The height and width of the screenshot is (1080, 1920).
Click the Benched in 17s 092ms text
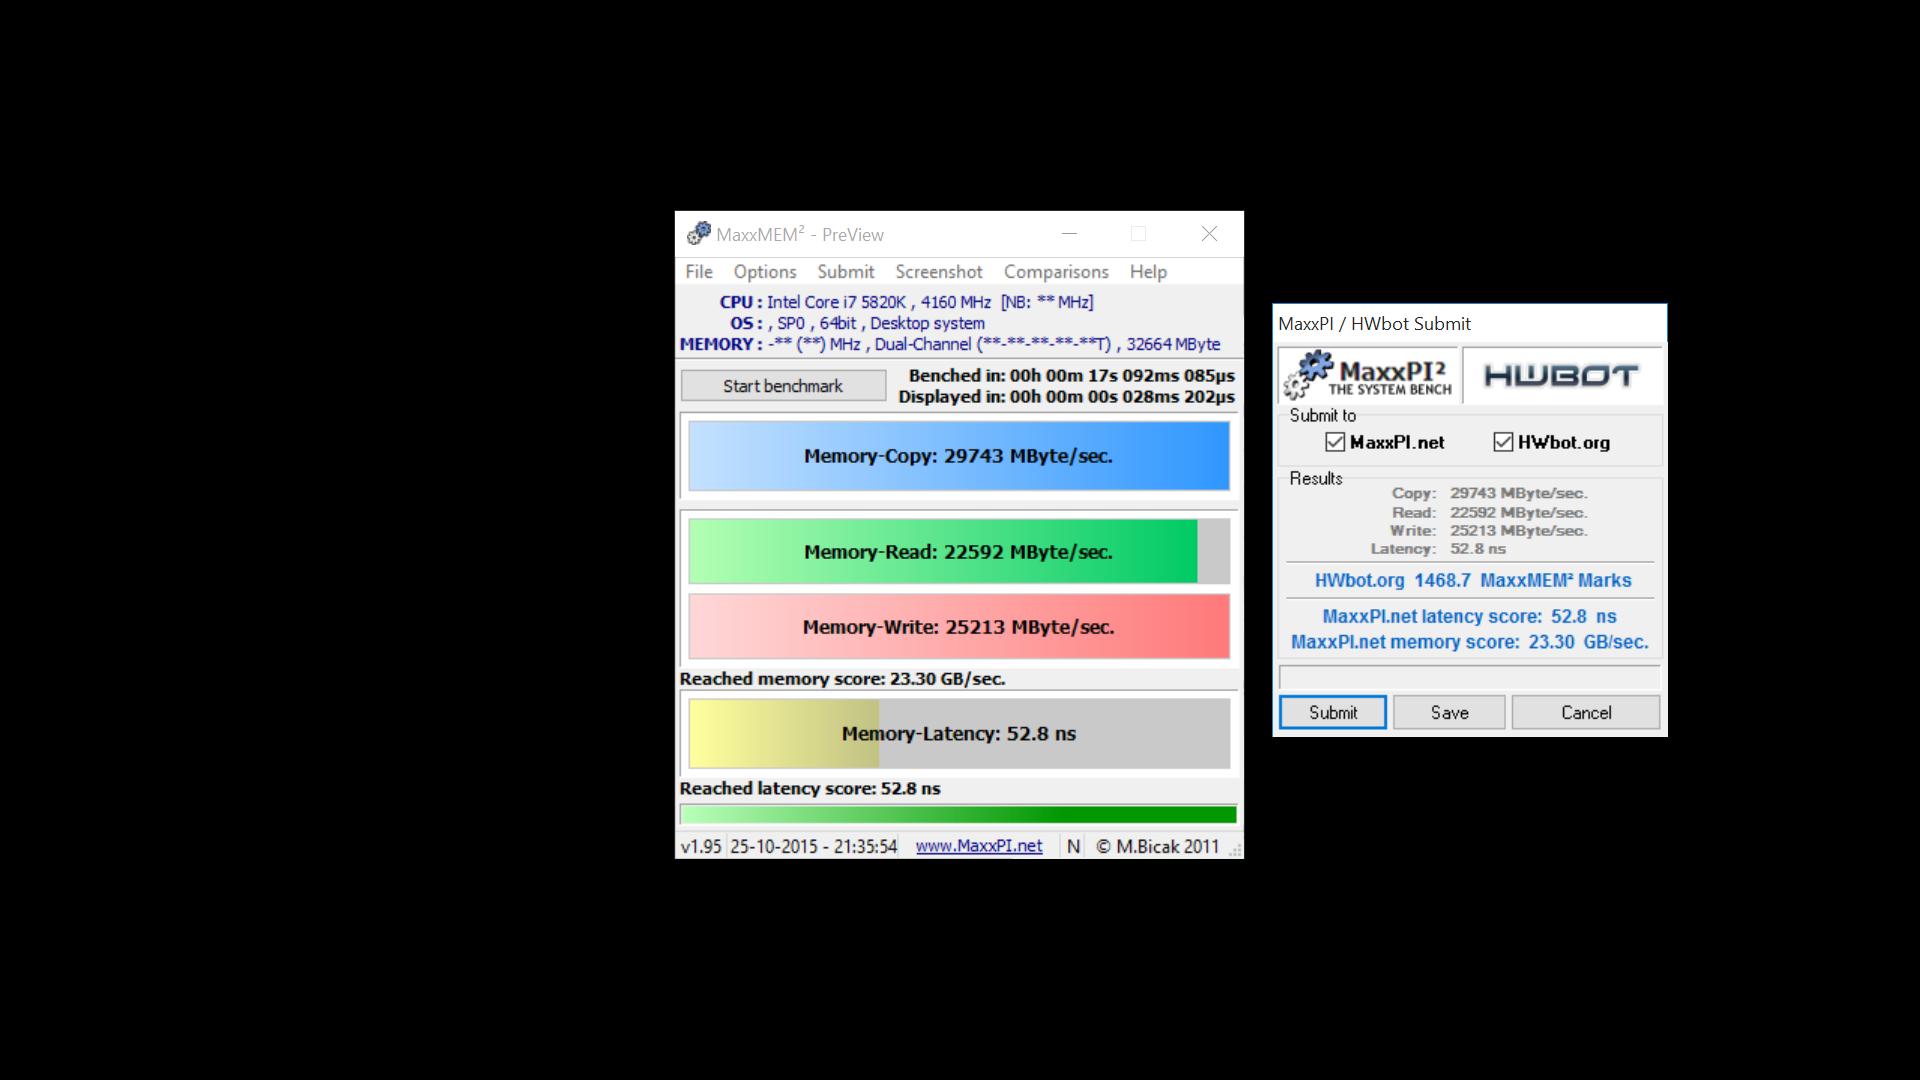[1071, 376]
